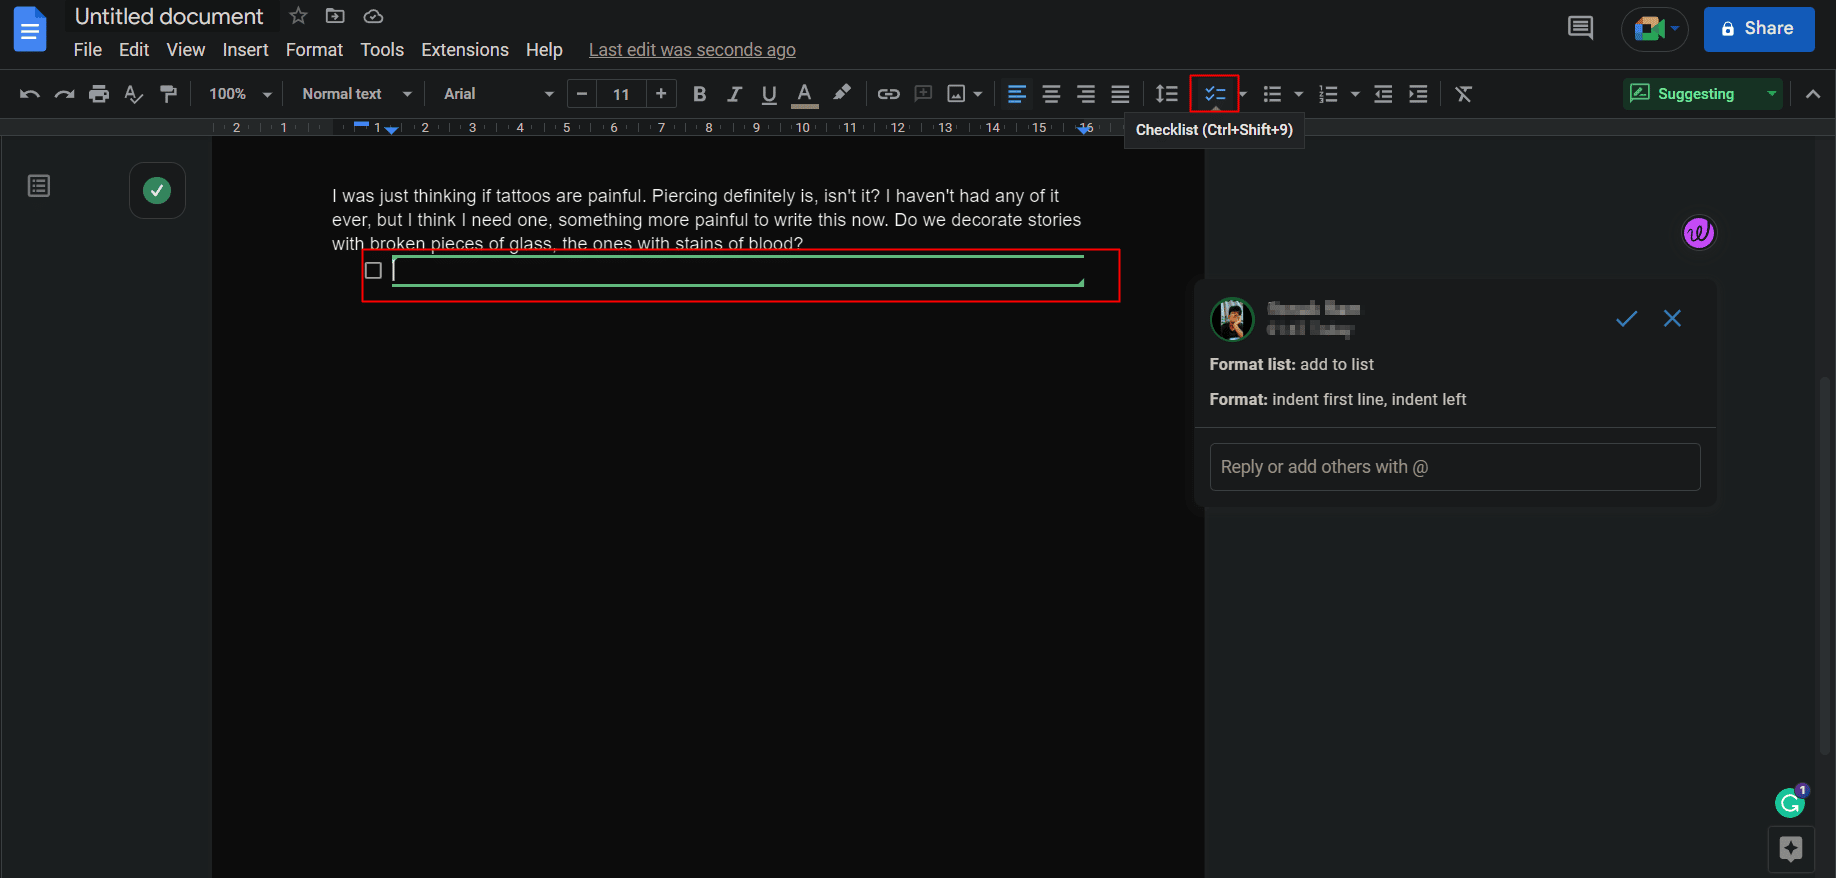The height and width of the screenshot is (878, 1836).
Task: Center align the text
Action: pyautogui.click(x=1051, y=94)
